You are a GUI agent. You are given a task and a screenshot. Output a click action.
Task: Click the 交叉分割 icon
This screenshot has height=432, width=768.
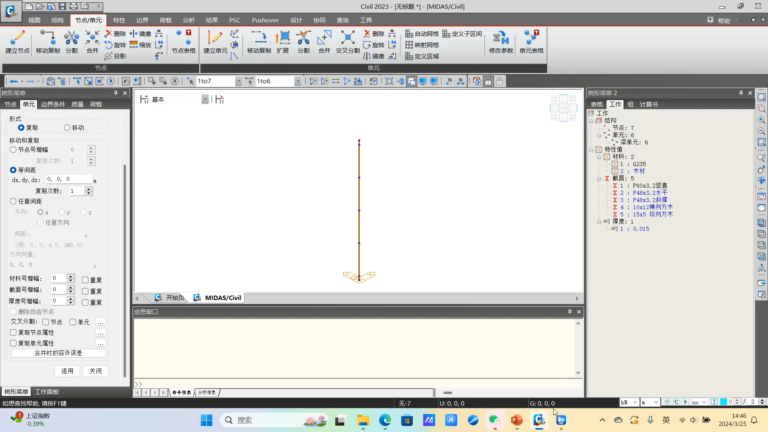pyautogui.click(x=348, y=42)
